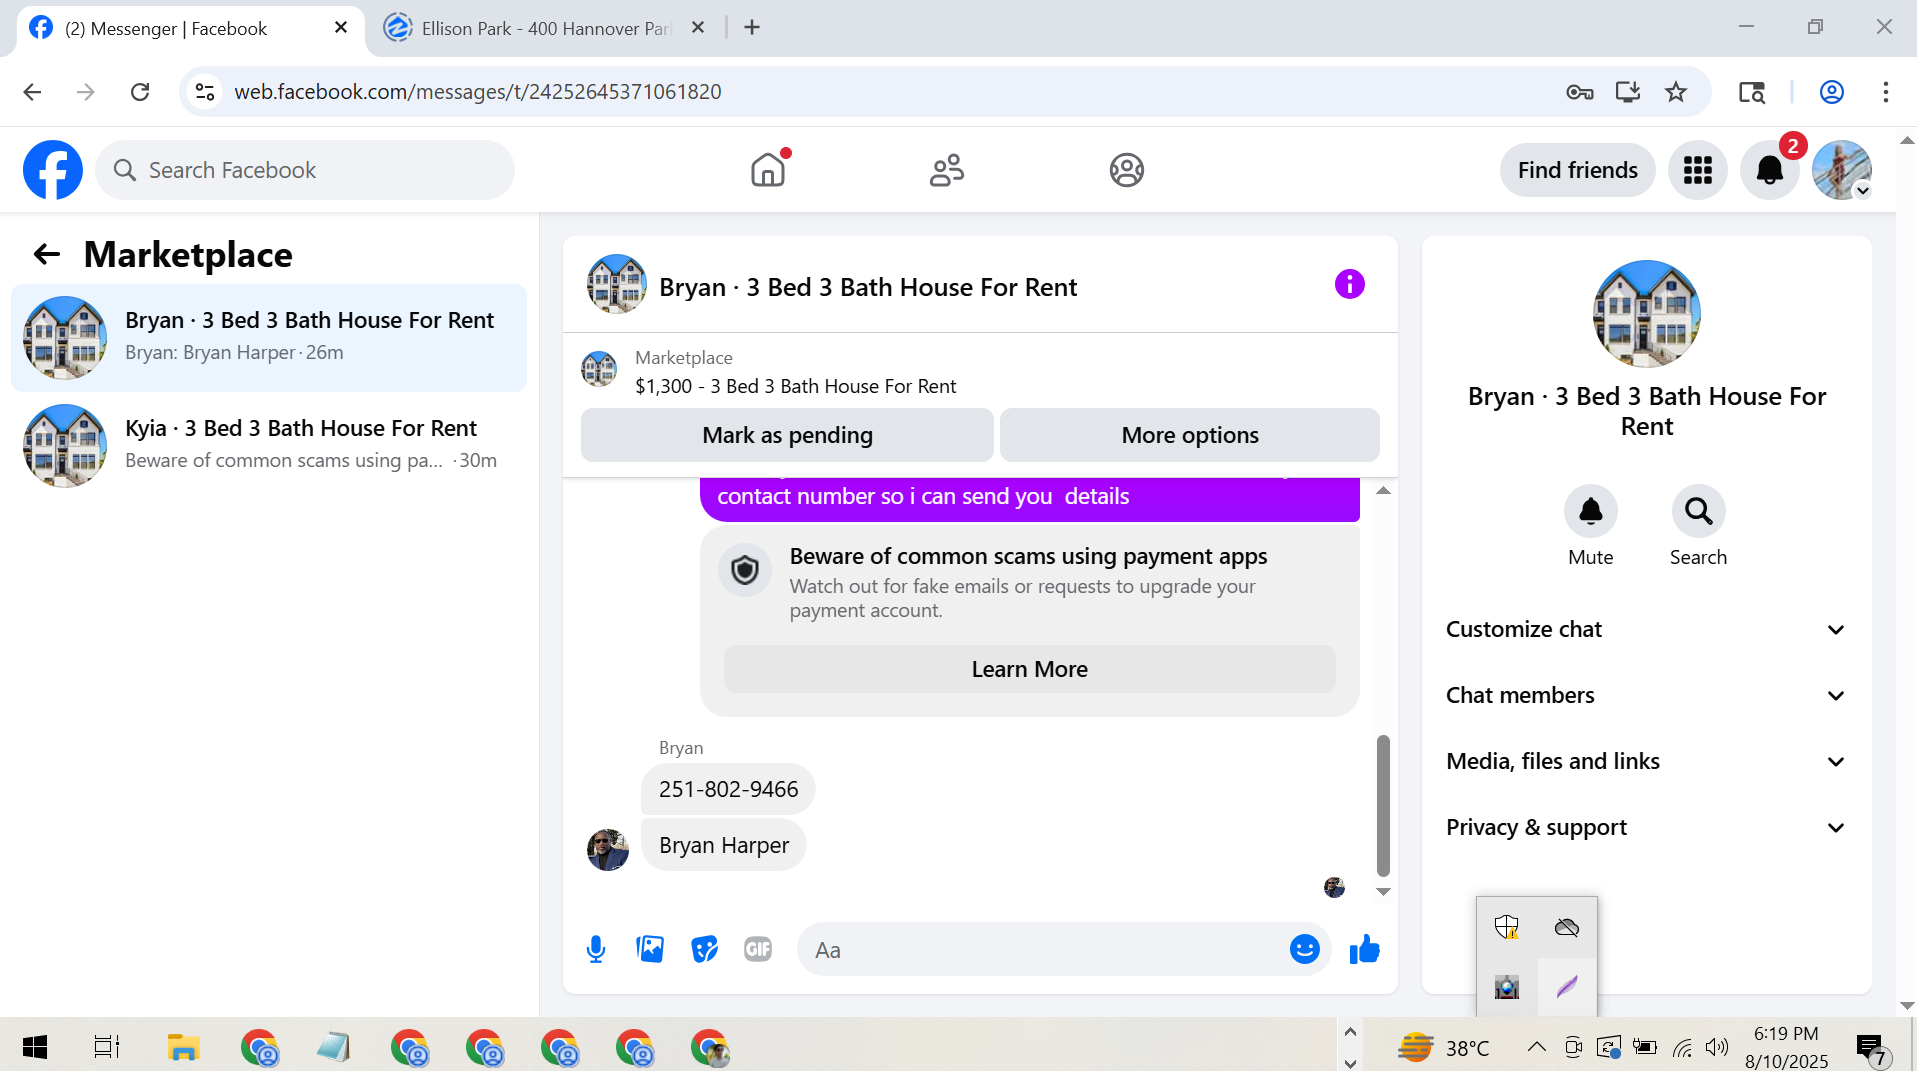Attach a photo with the image icon
The width and height of the screenshot is (1917, 1071).
point(650,949)
